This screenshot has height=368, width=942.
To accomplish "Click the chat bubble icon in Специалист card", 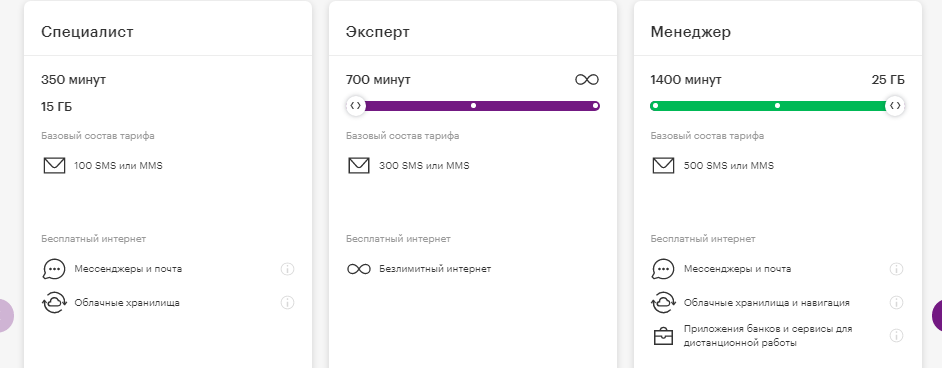I will coord(54,269).
